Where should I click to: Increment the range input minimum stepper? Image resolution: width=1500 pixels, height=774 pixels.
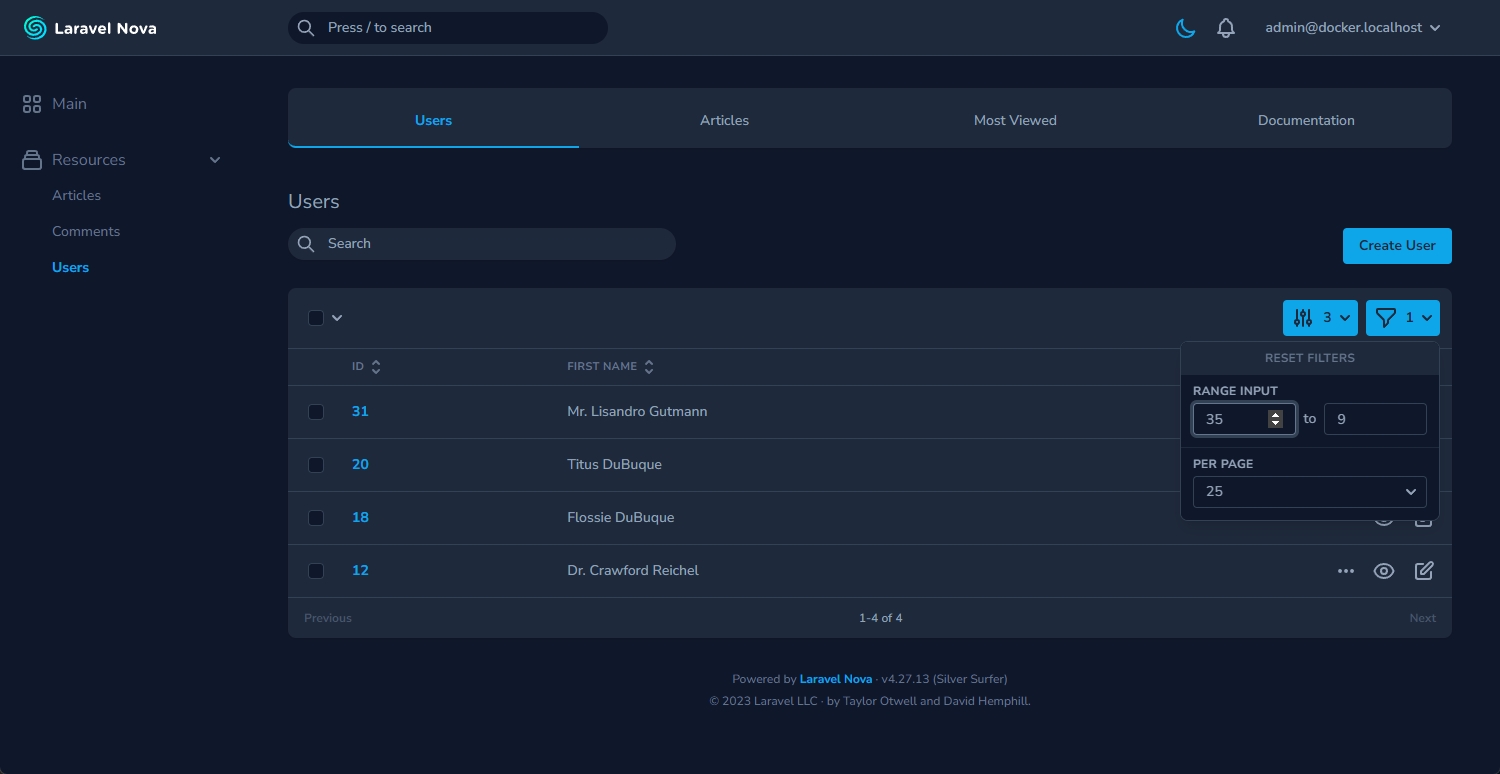[1275, 414]
